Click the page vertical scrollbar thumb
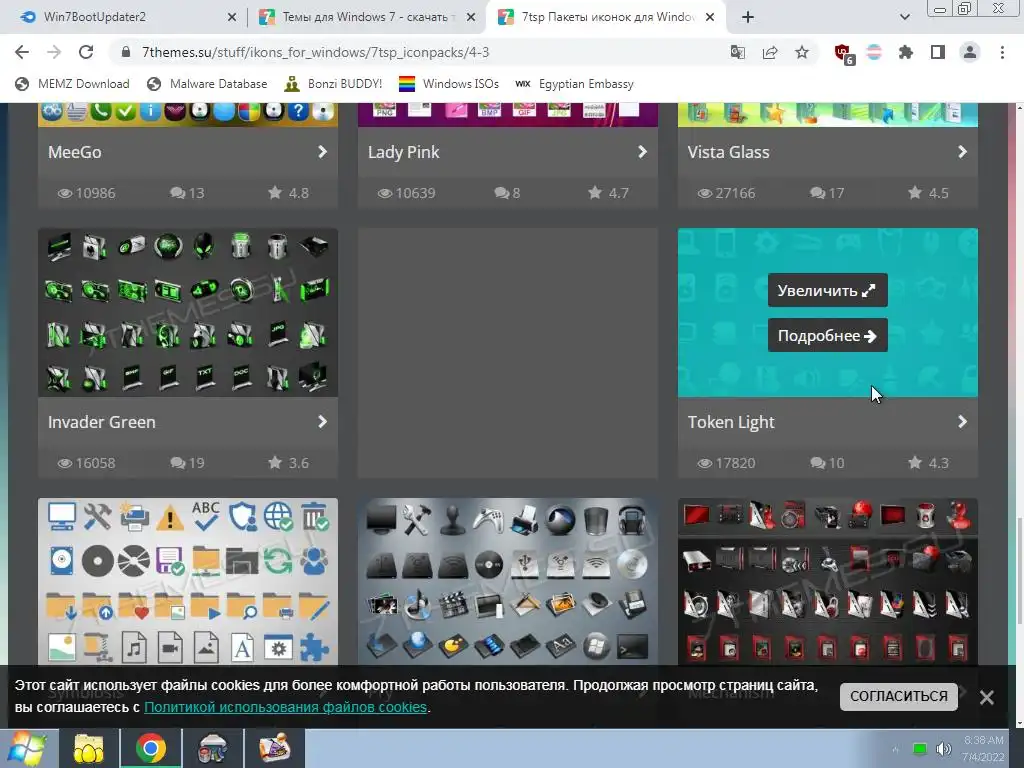Image resolution: width=1024 pixels, height=768 pixels. pos(1019,571)
